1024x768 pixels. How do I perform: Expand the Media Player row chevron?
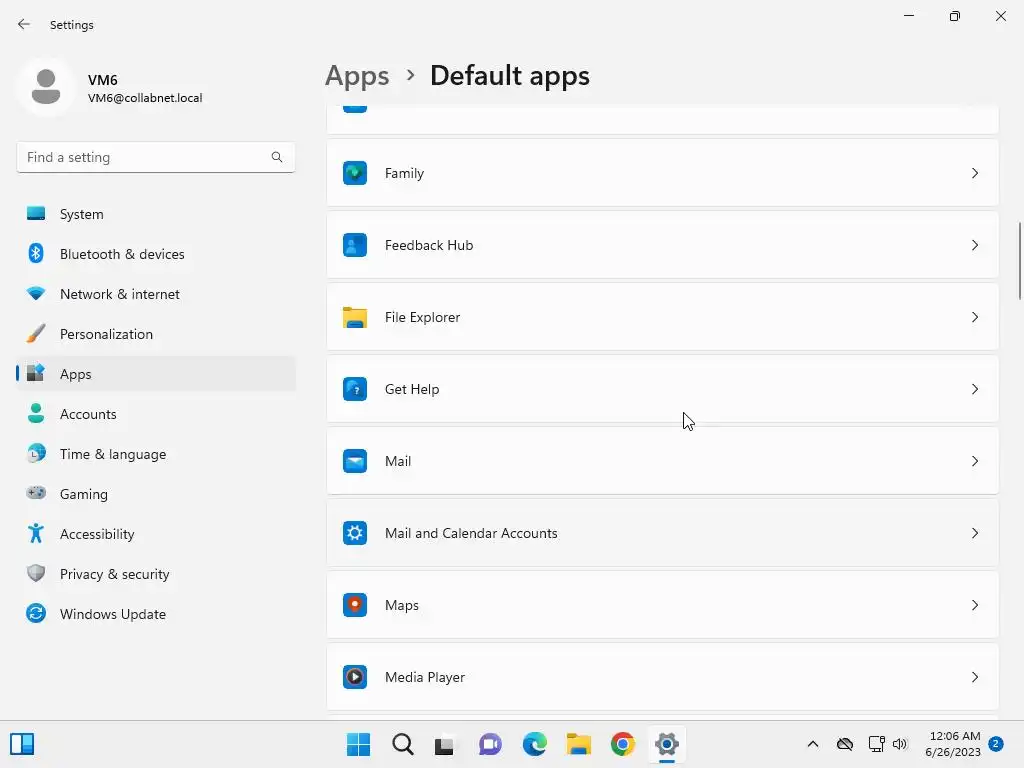coord(974,677)
